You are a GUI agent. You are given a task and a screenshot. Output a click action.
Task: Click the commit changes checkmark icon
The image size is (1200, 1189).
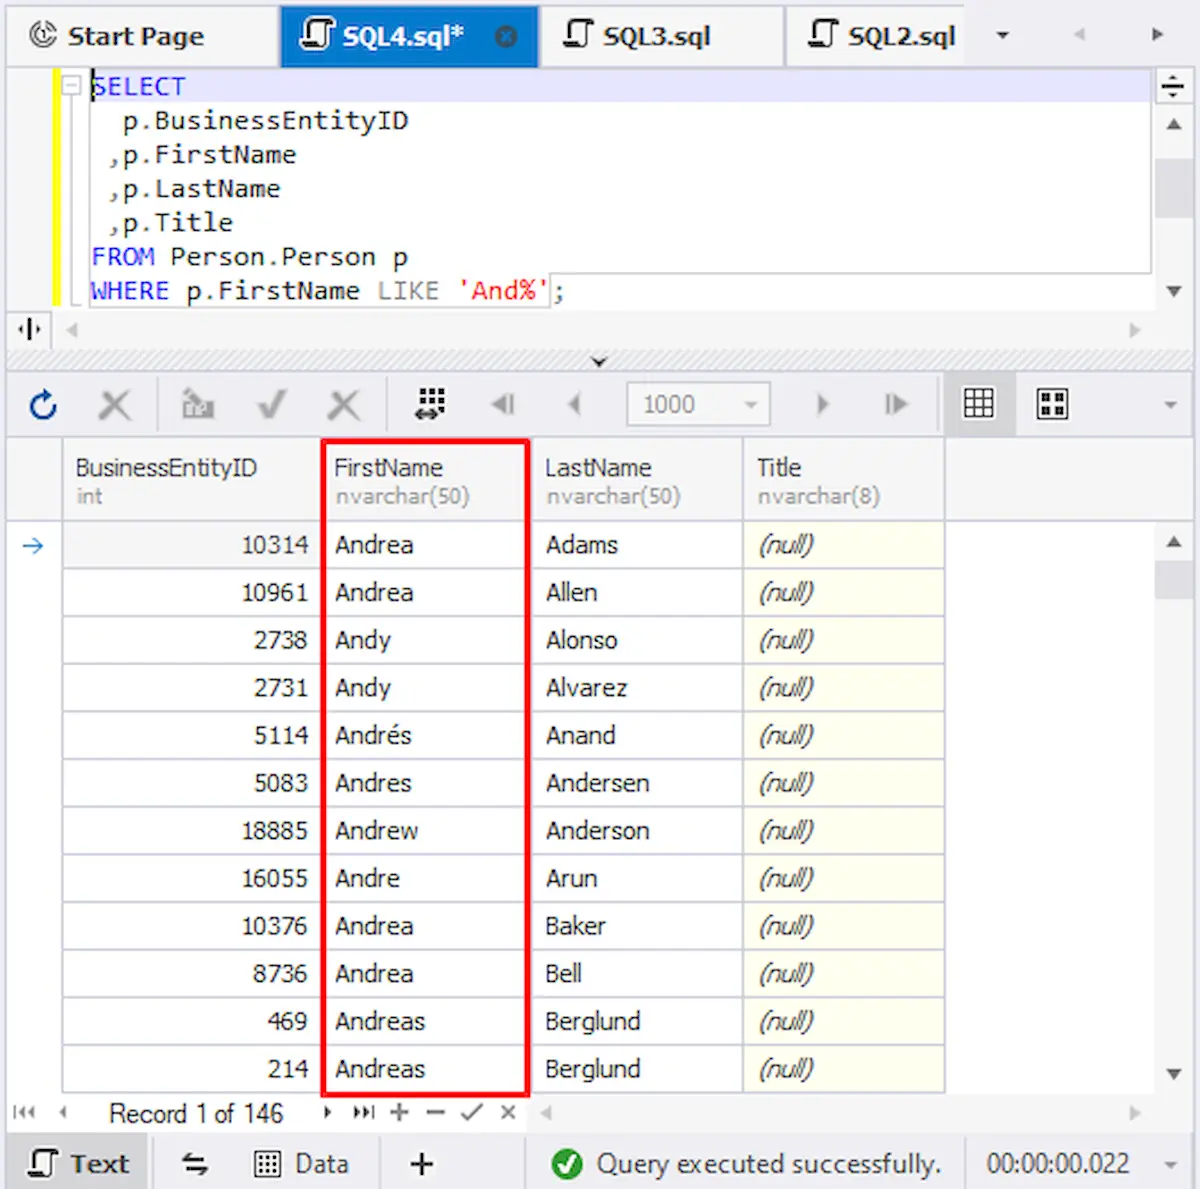[x=271, y=404]
